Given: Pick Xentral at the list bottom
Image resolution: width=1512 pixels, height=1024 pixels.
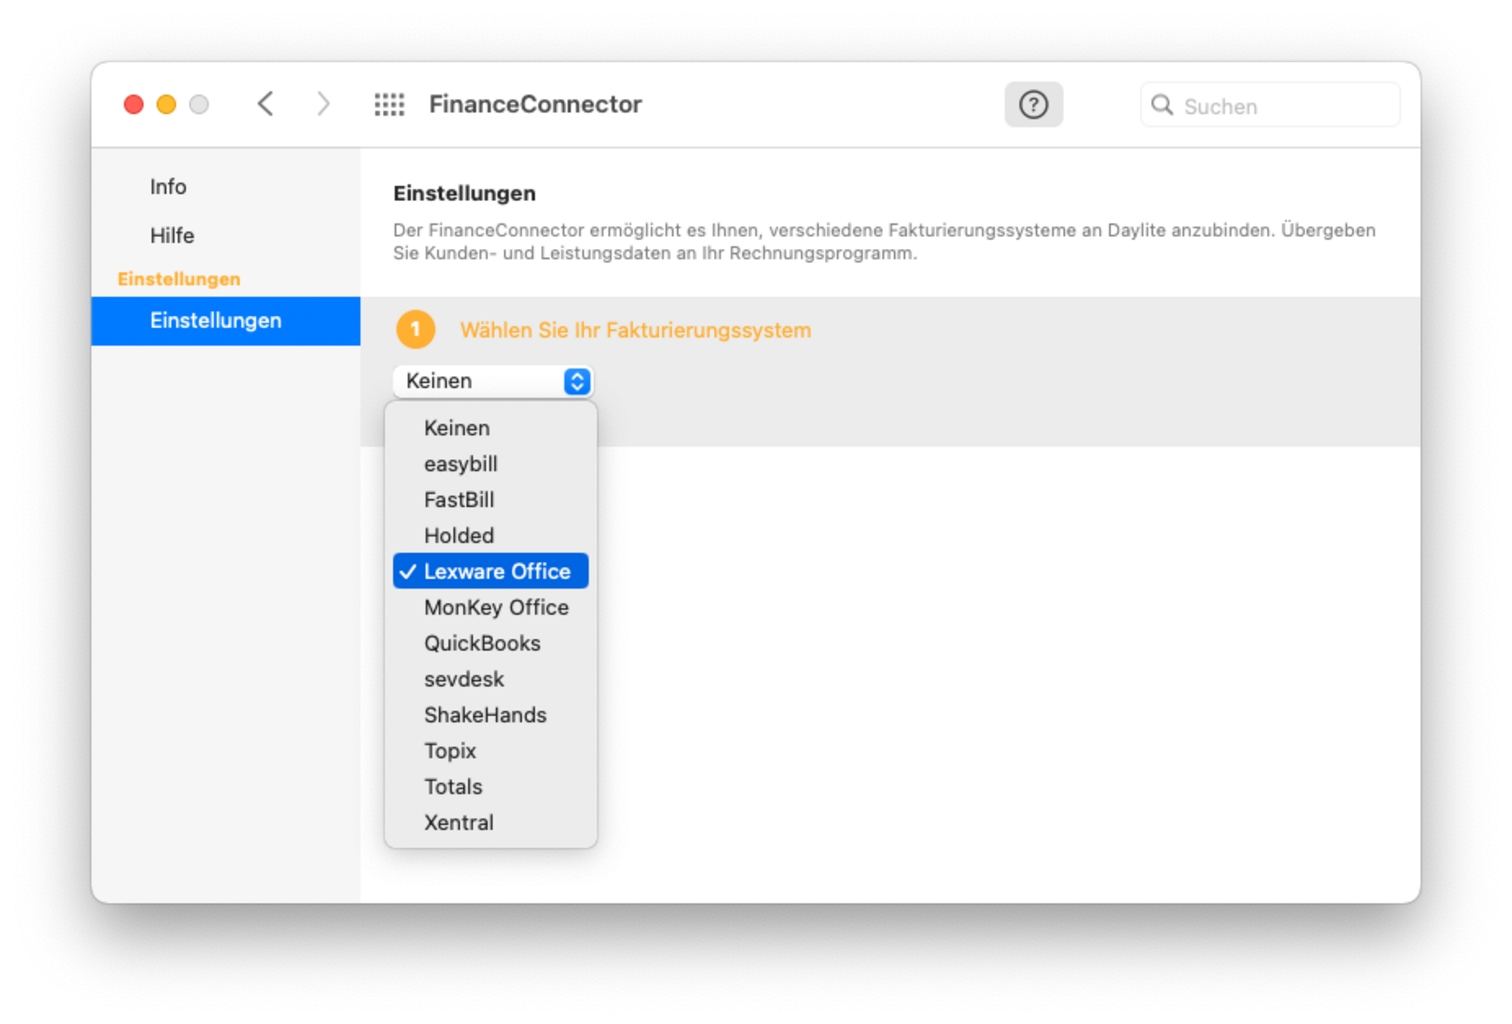Looking at the screenshot, I should click(x=459, y=823).
